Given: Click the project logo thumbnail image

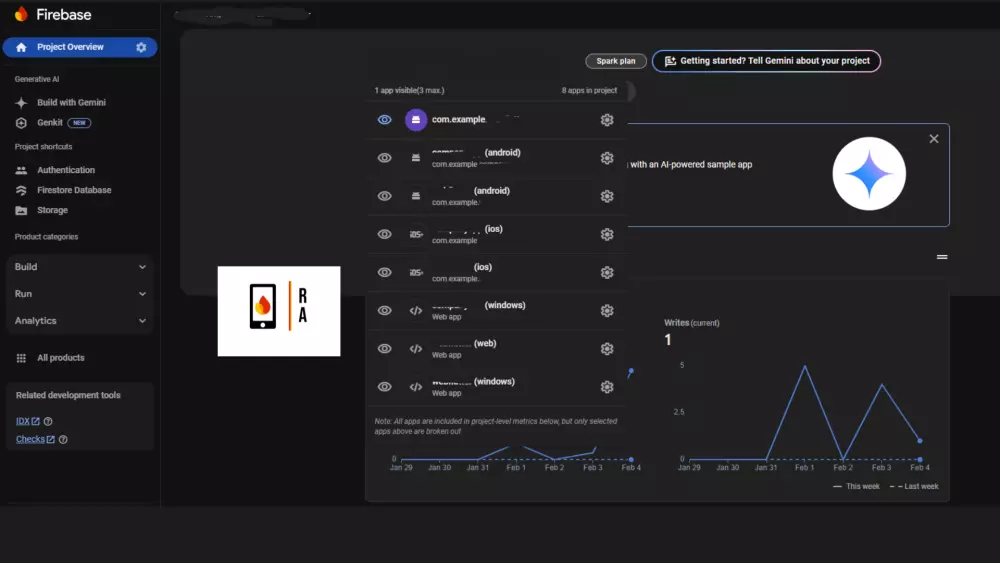Looking at the screenshot, I should pos(279,311).
